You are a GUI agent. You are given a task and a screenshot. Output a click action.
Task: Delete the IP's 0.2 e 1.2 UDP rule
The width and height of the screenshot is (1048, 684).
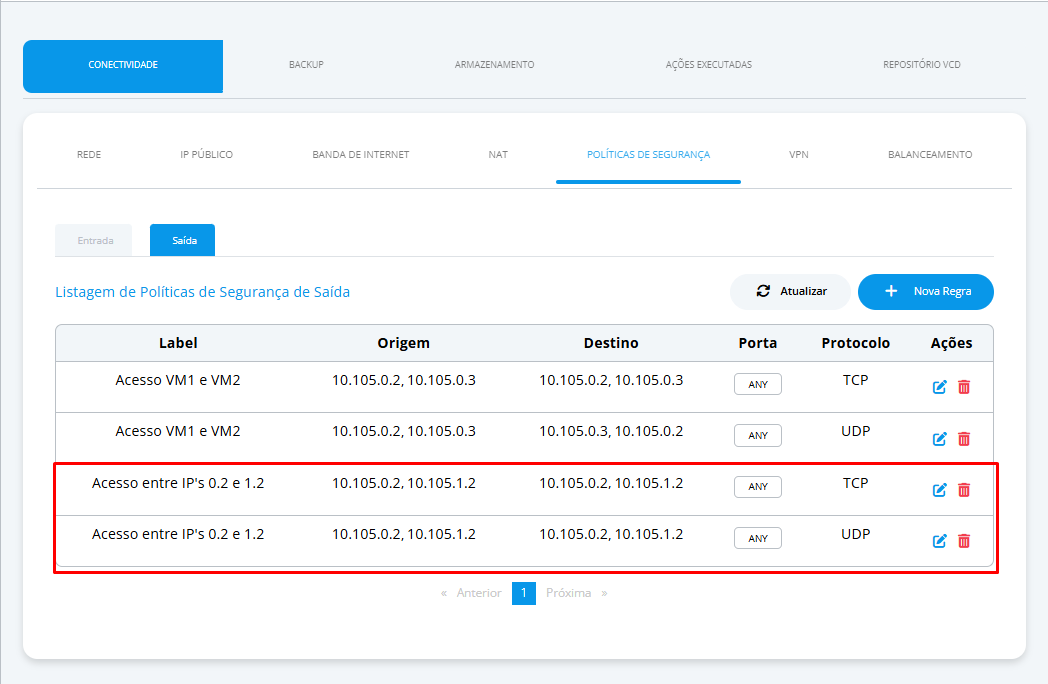(964, 541)
